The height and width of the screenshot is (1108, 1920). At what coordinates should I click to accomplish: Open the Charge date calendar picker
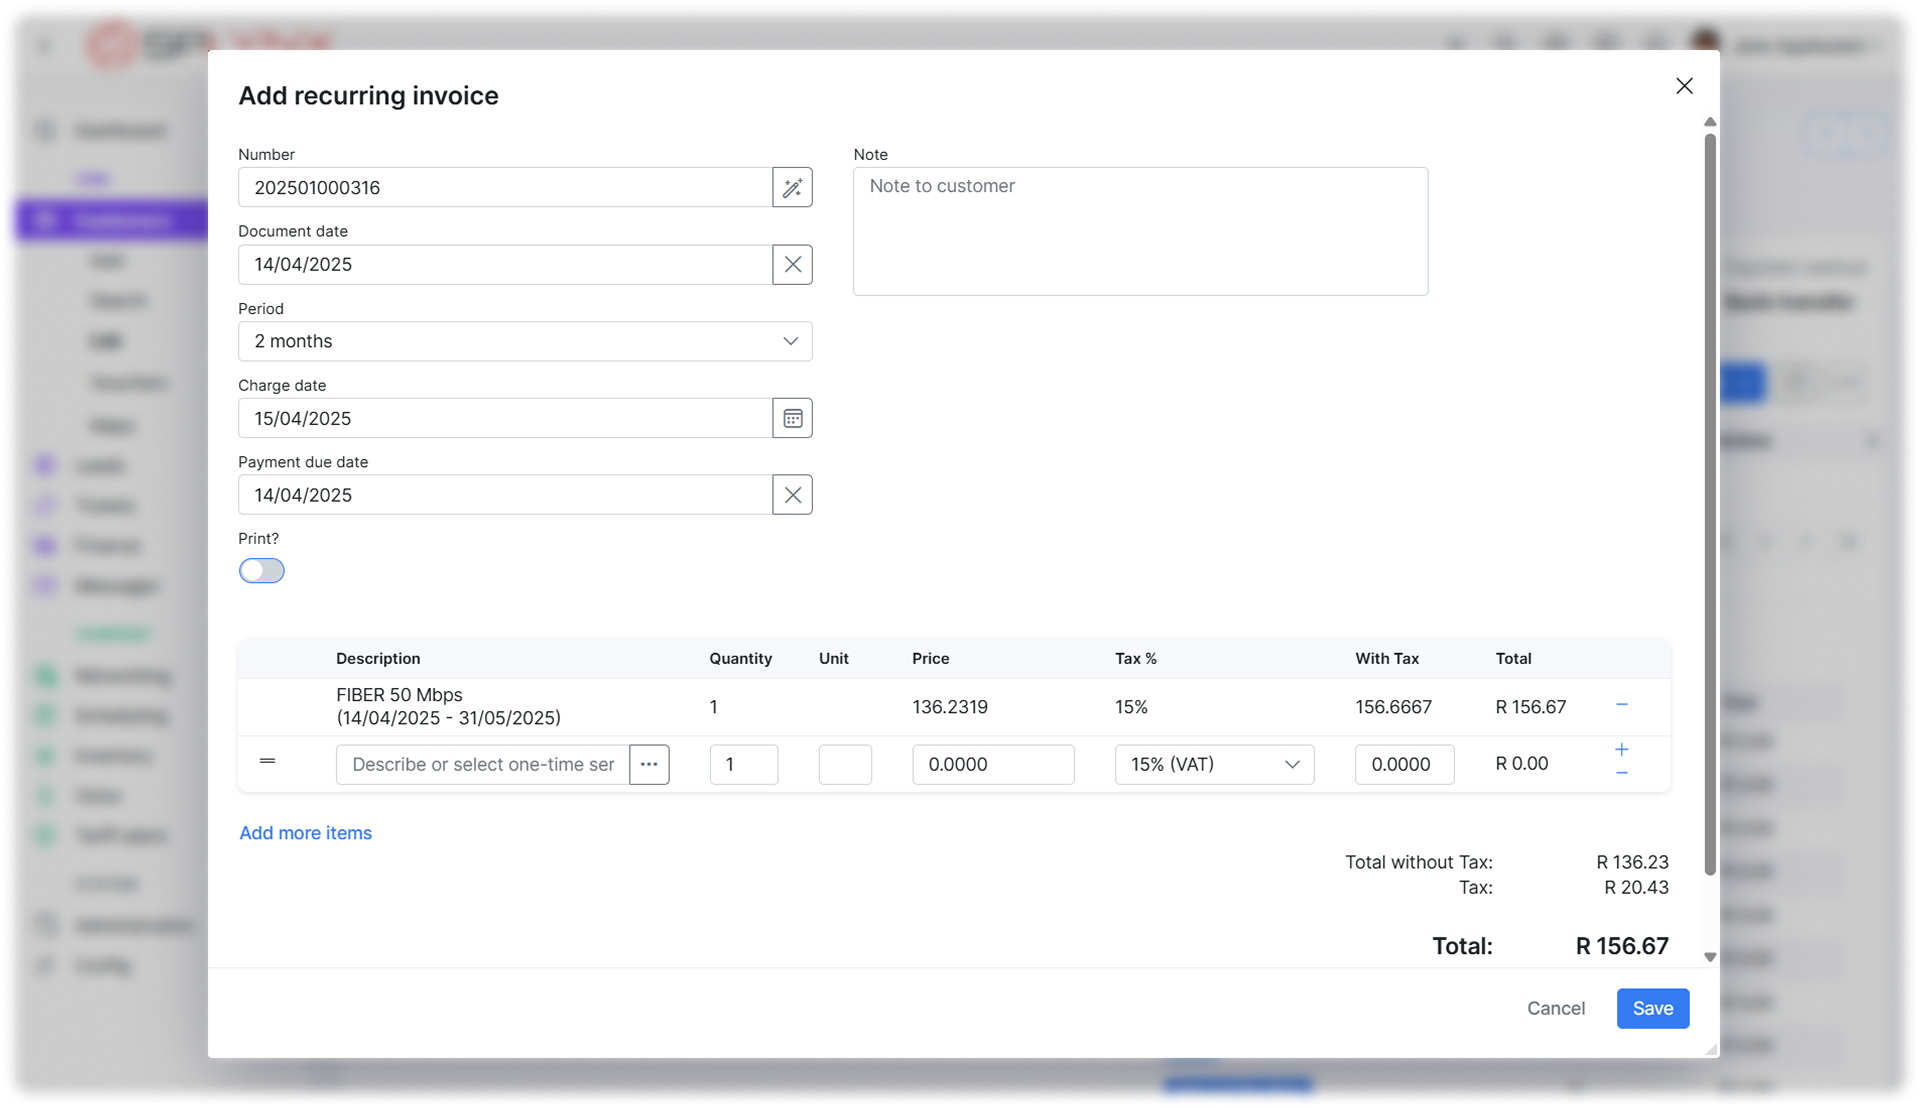tap(792, 418)
